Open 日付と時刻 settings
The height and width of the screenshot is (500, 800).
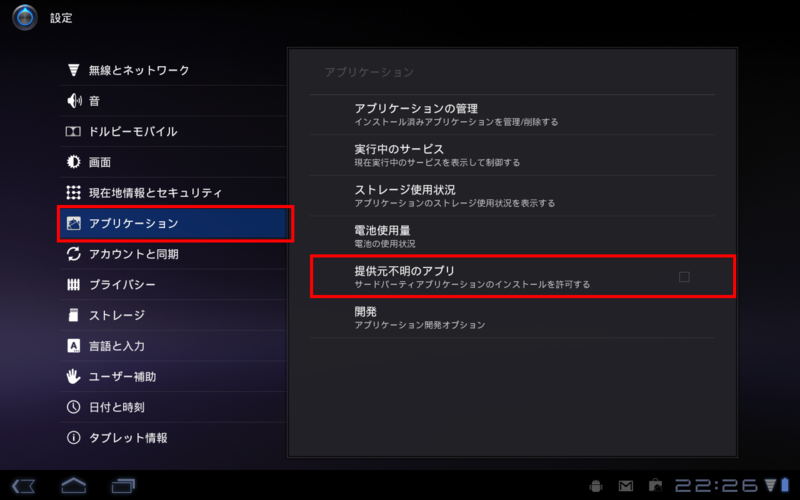pyautogui.click(x=173, y=407)
